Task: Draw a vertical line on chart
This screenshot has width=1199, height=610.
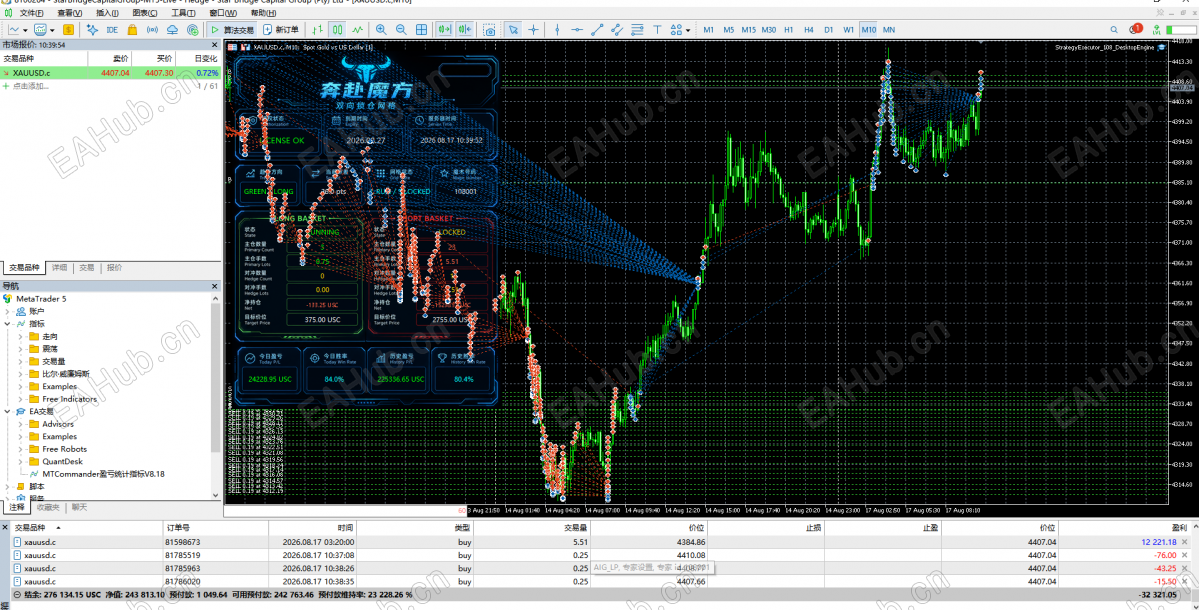Action: click(x=557, y=30)
